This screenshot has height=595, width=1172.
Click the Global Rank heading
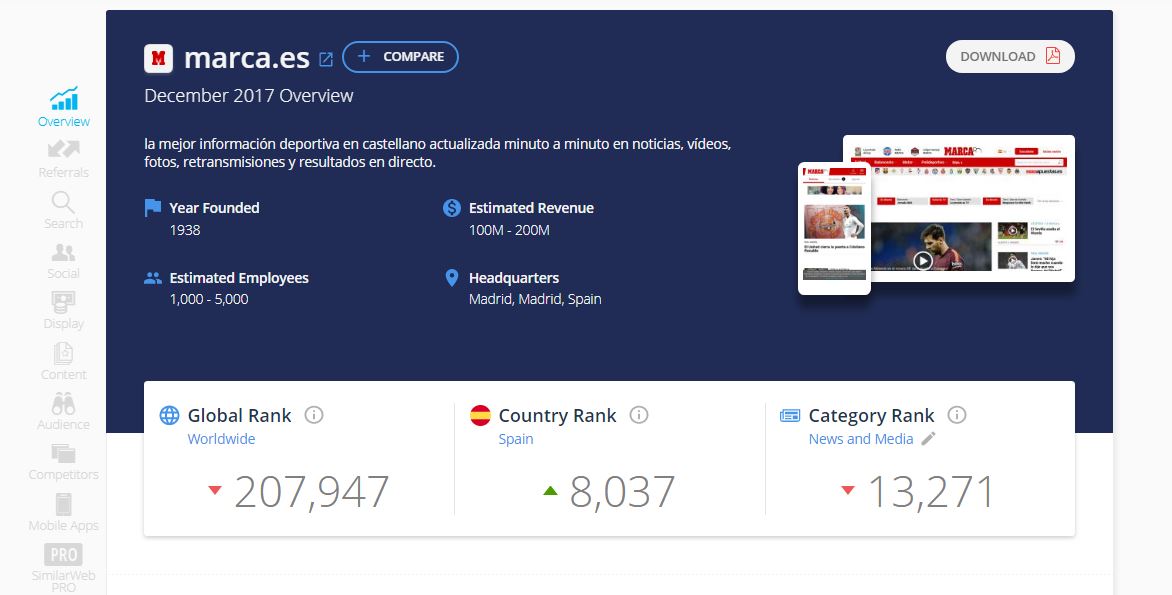tap(239, 416)
